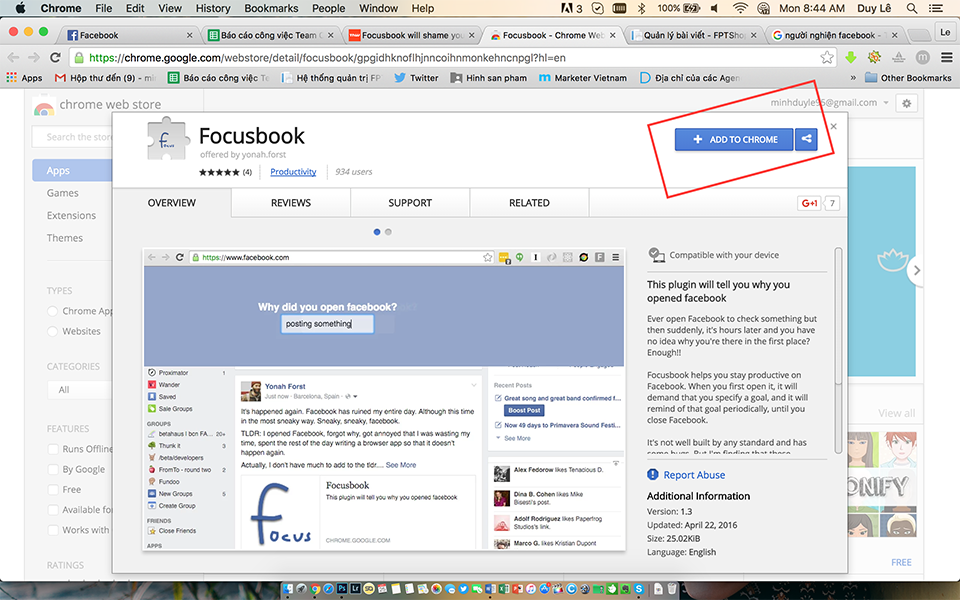Viewport: 960px width, 600px height.
Task: Advance the carousel with the right arrow
Action: pyautogui.click(x=916, y=270)
